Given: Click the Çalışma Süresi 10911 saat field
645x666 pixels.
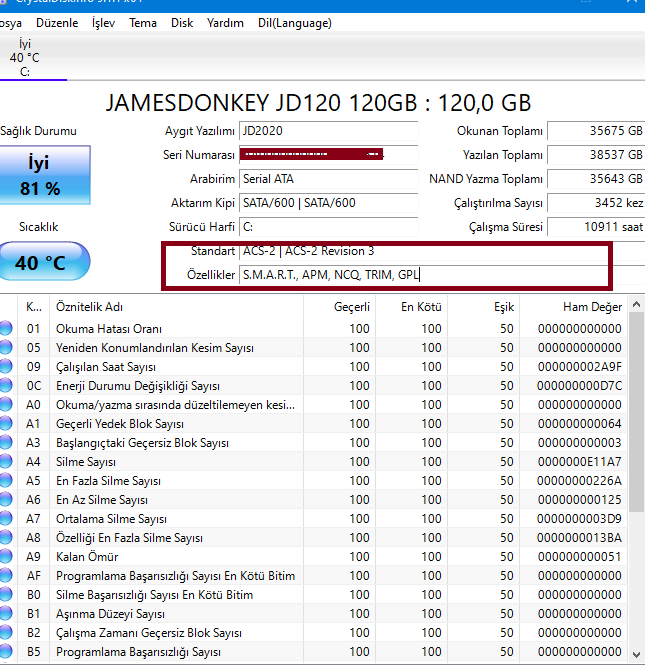Looking at the screenshot, I should [x=596, y=227].
